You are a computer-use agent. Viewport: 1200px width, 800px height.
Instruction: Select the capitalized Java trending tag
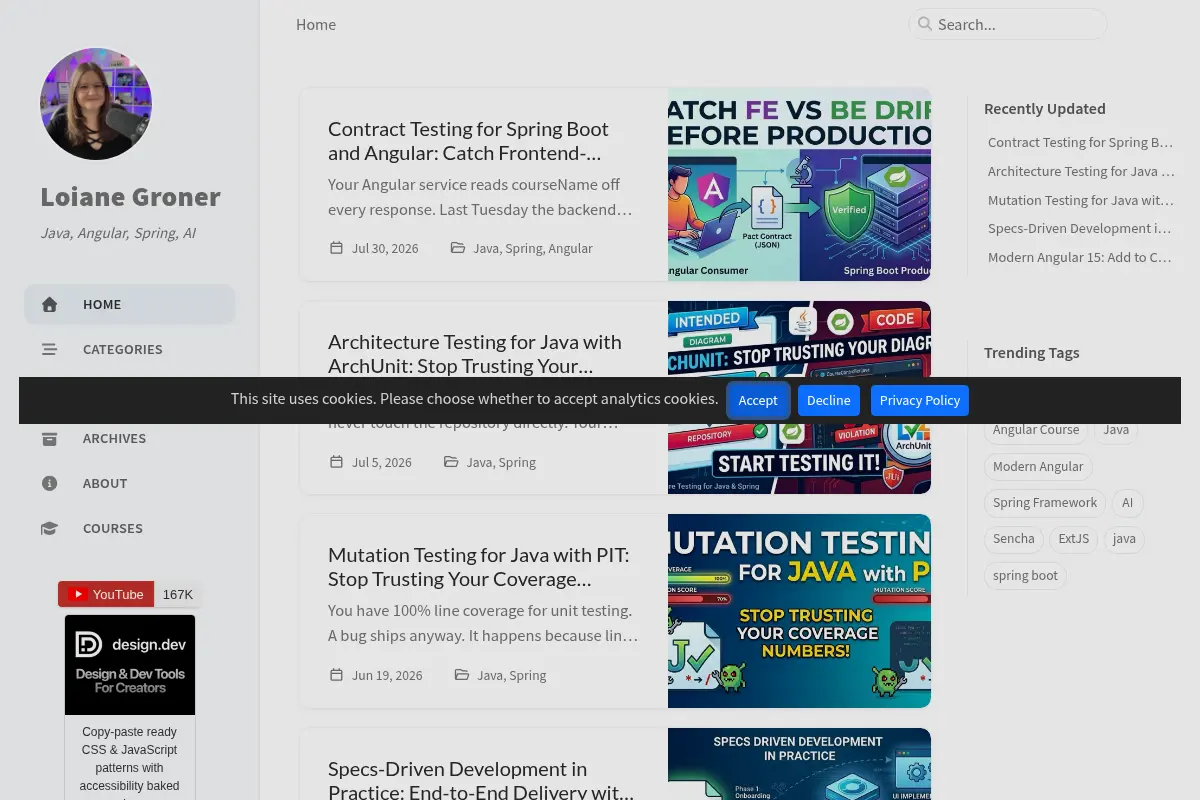point(1116,430)
